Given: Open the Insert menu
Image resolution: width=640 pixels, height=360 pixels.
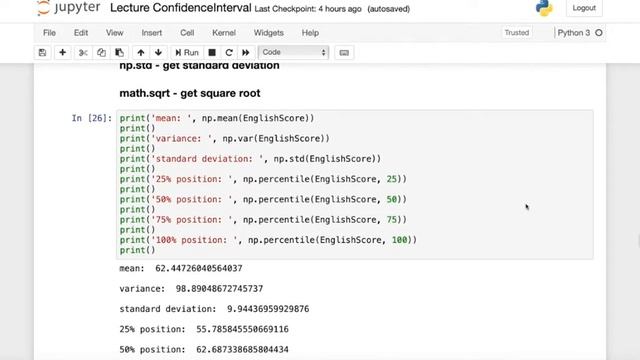Looking at the screenshot, I should click(x=152, y=33).
